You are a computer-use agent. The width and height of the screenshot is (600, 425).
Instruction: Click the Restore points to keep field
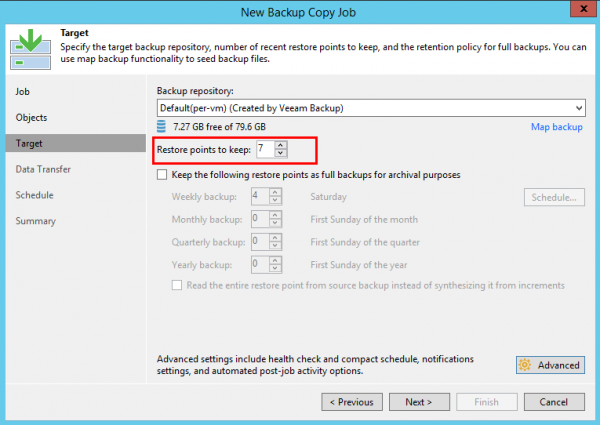264,149
